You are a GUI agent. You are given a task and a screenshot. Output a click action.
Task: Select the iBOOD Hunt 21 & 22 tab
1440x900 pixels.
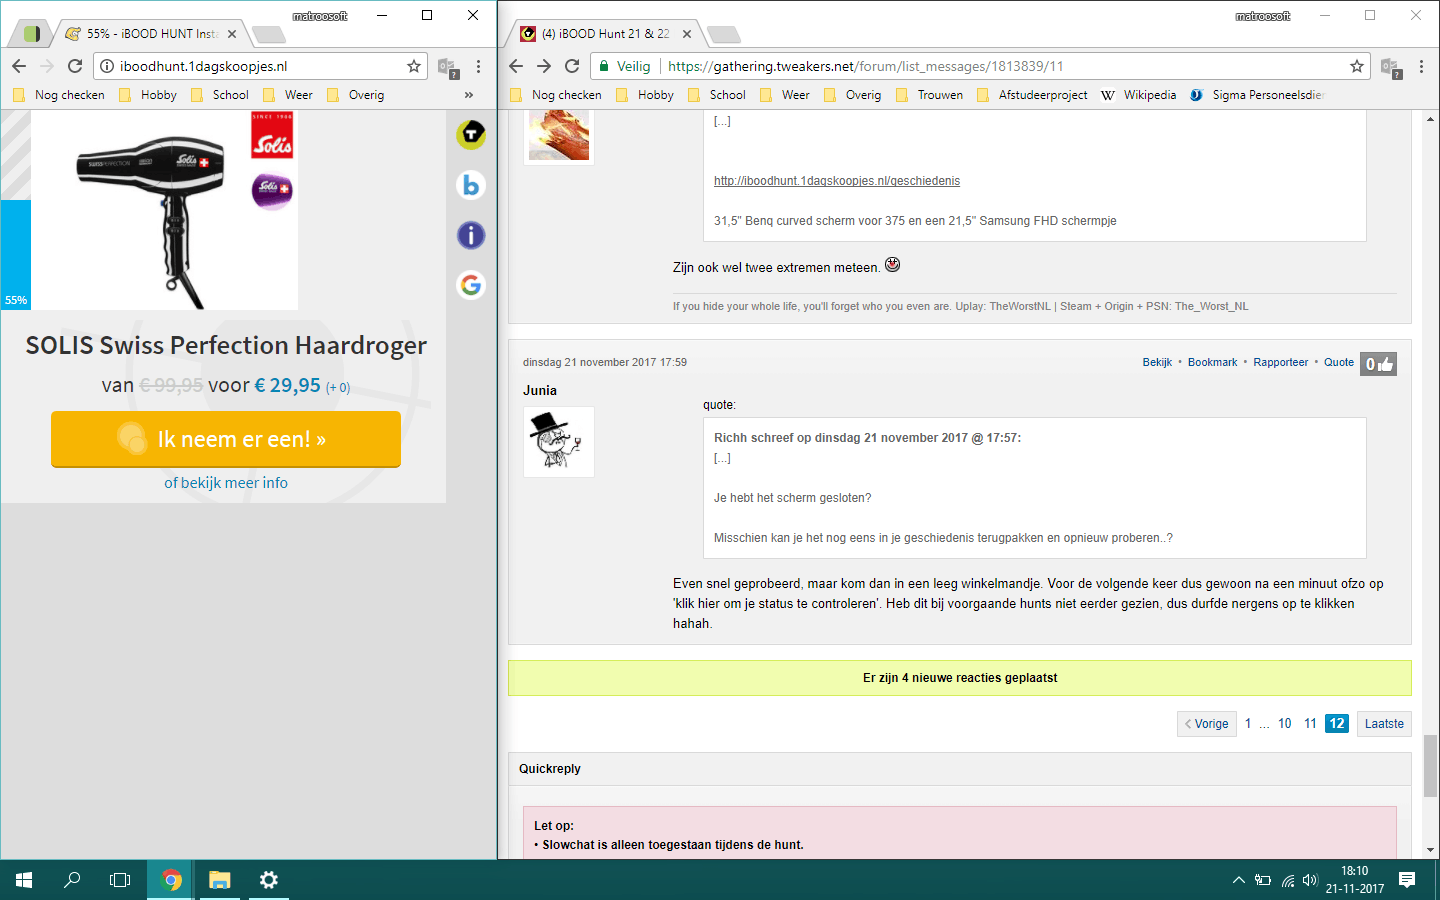click(x=606, y=34)
